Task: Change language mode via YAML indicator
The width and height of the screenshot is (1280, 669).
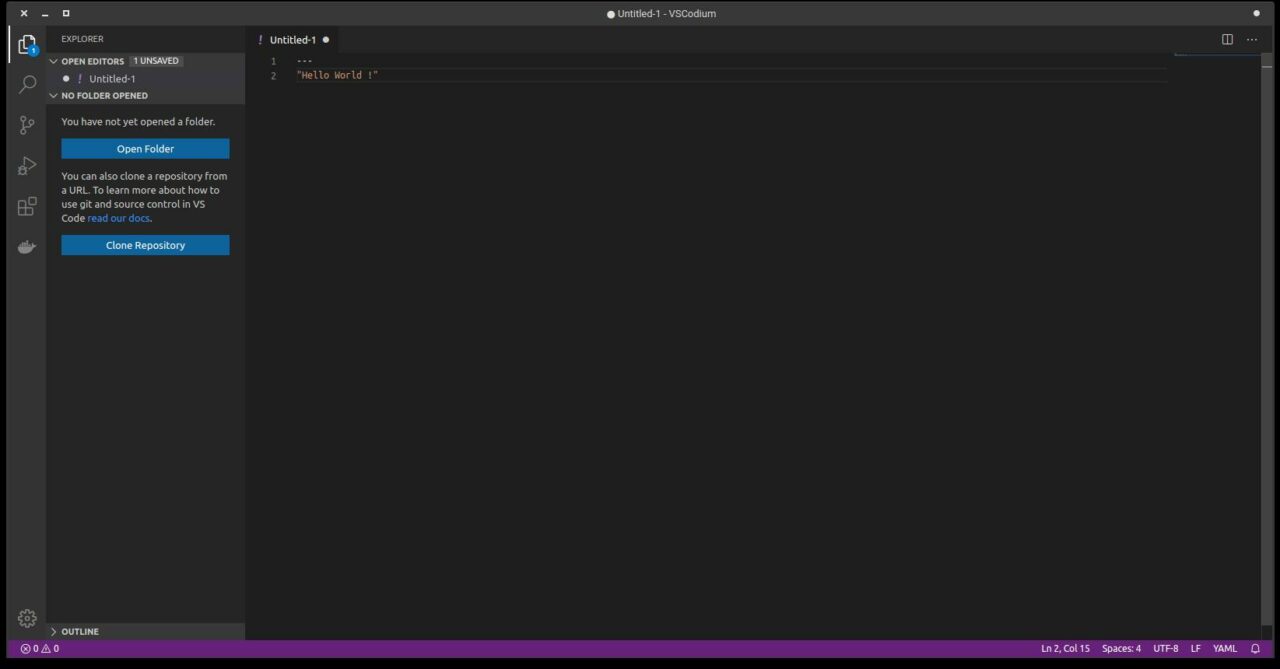Action: tap(1225, 648)
